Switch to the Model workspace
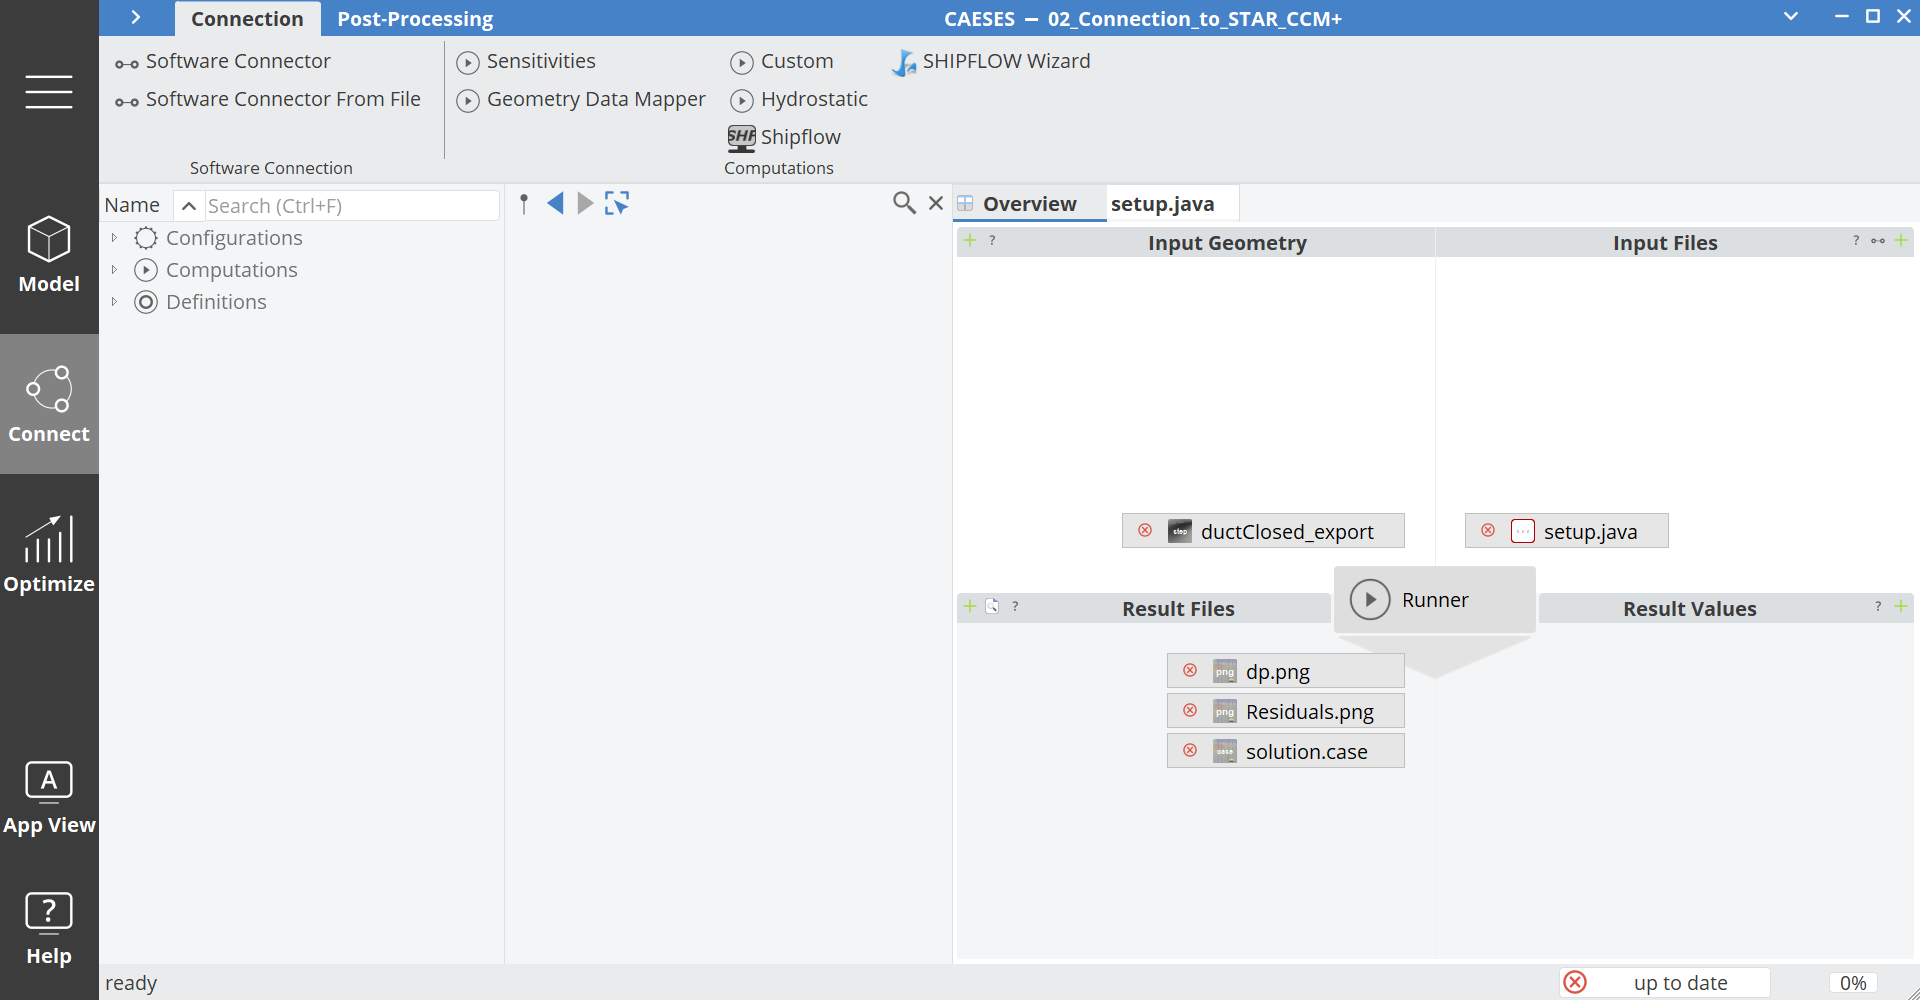 pos(49,255)
